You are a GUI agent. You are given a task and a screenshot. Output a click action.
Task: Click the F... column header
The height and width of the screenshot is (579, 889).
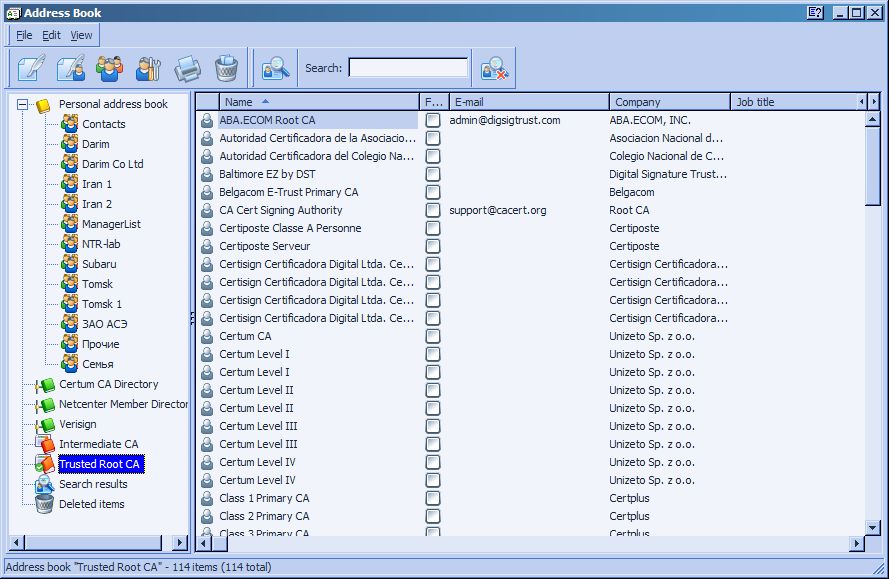[x=434, y=102]
